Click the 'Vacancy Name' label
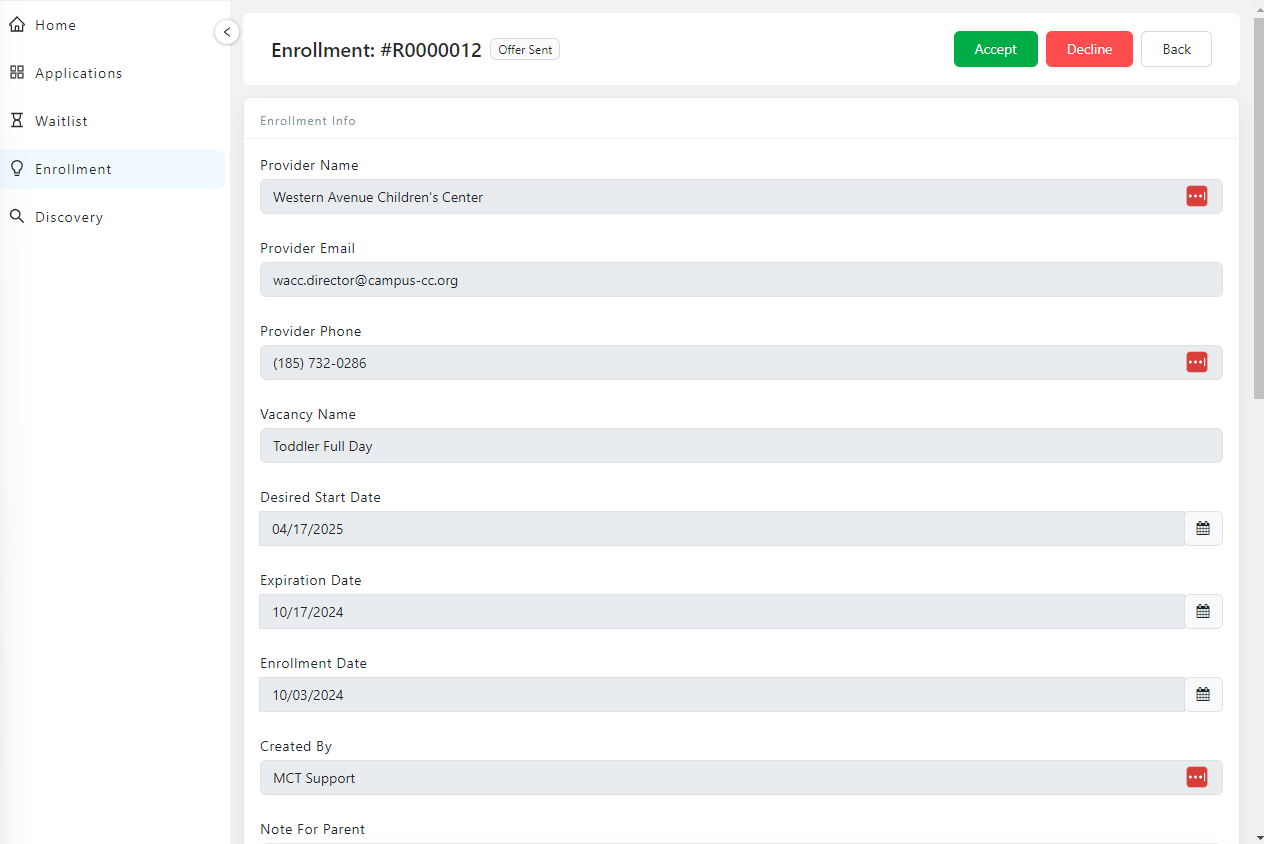 coord(308,414)
